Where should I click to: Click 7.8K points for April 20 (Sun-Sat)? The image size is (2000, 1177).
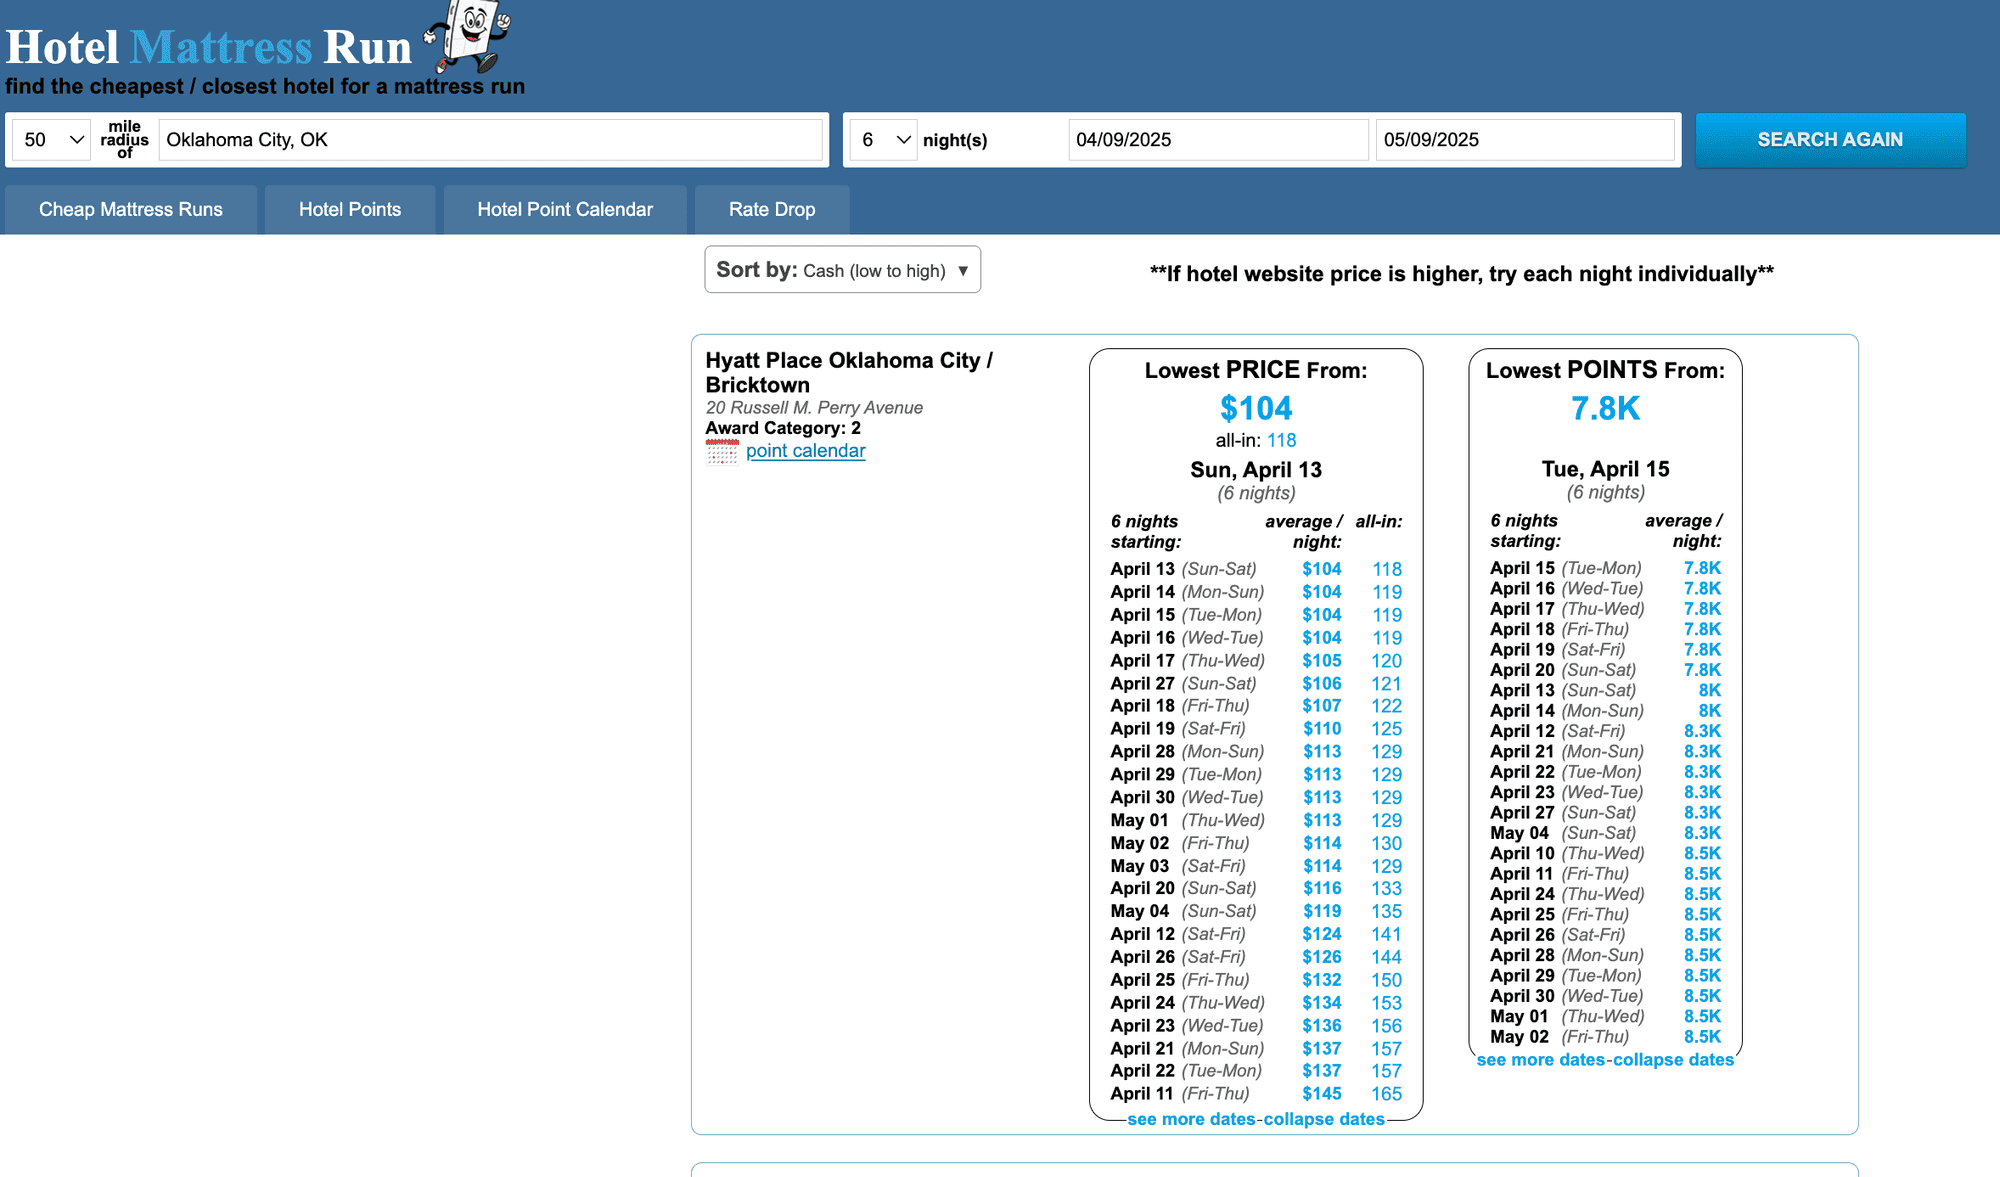coord(1702,670)
